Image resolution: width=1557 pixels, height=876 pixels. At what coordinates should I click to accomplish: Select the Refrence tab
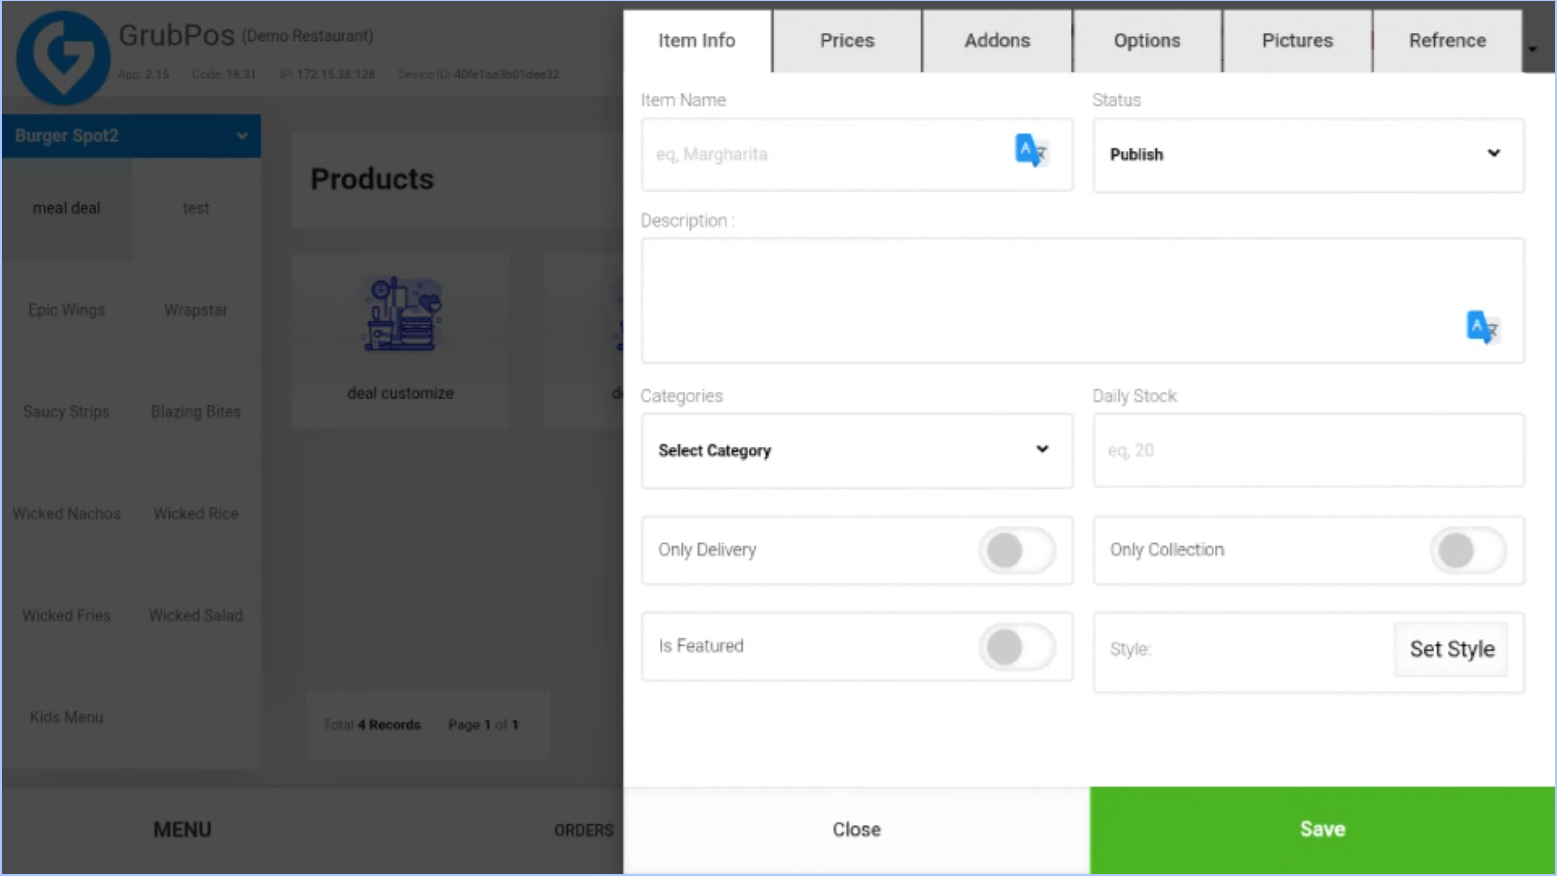pos(1447,41)
